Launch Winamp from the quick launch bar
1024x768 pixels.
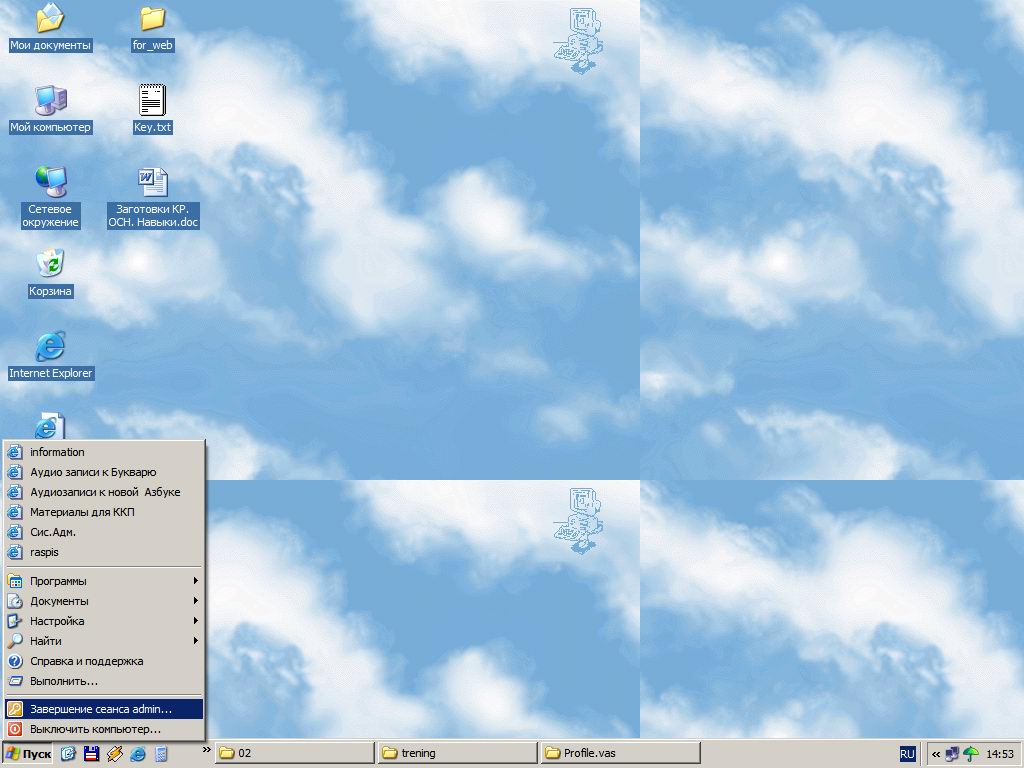[114, 754]
